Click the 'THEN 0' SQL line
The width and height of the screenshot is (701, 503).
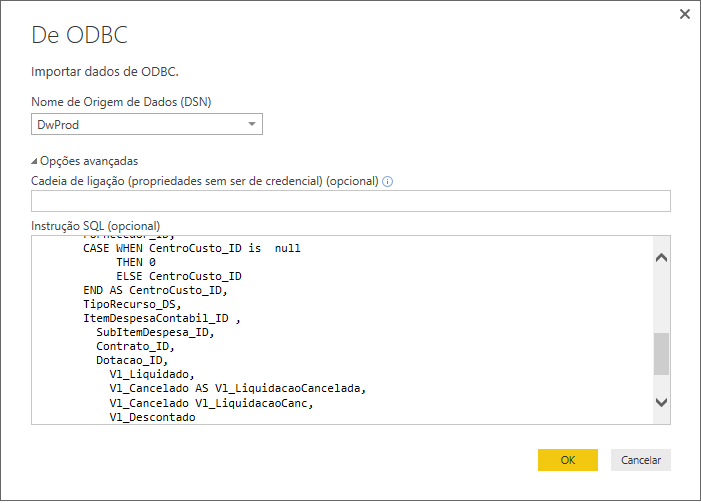136,262
